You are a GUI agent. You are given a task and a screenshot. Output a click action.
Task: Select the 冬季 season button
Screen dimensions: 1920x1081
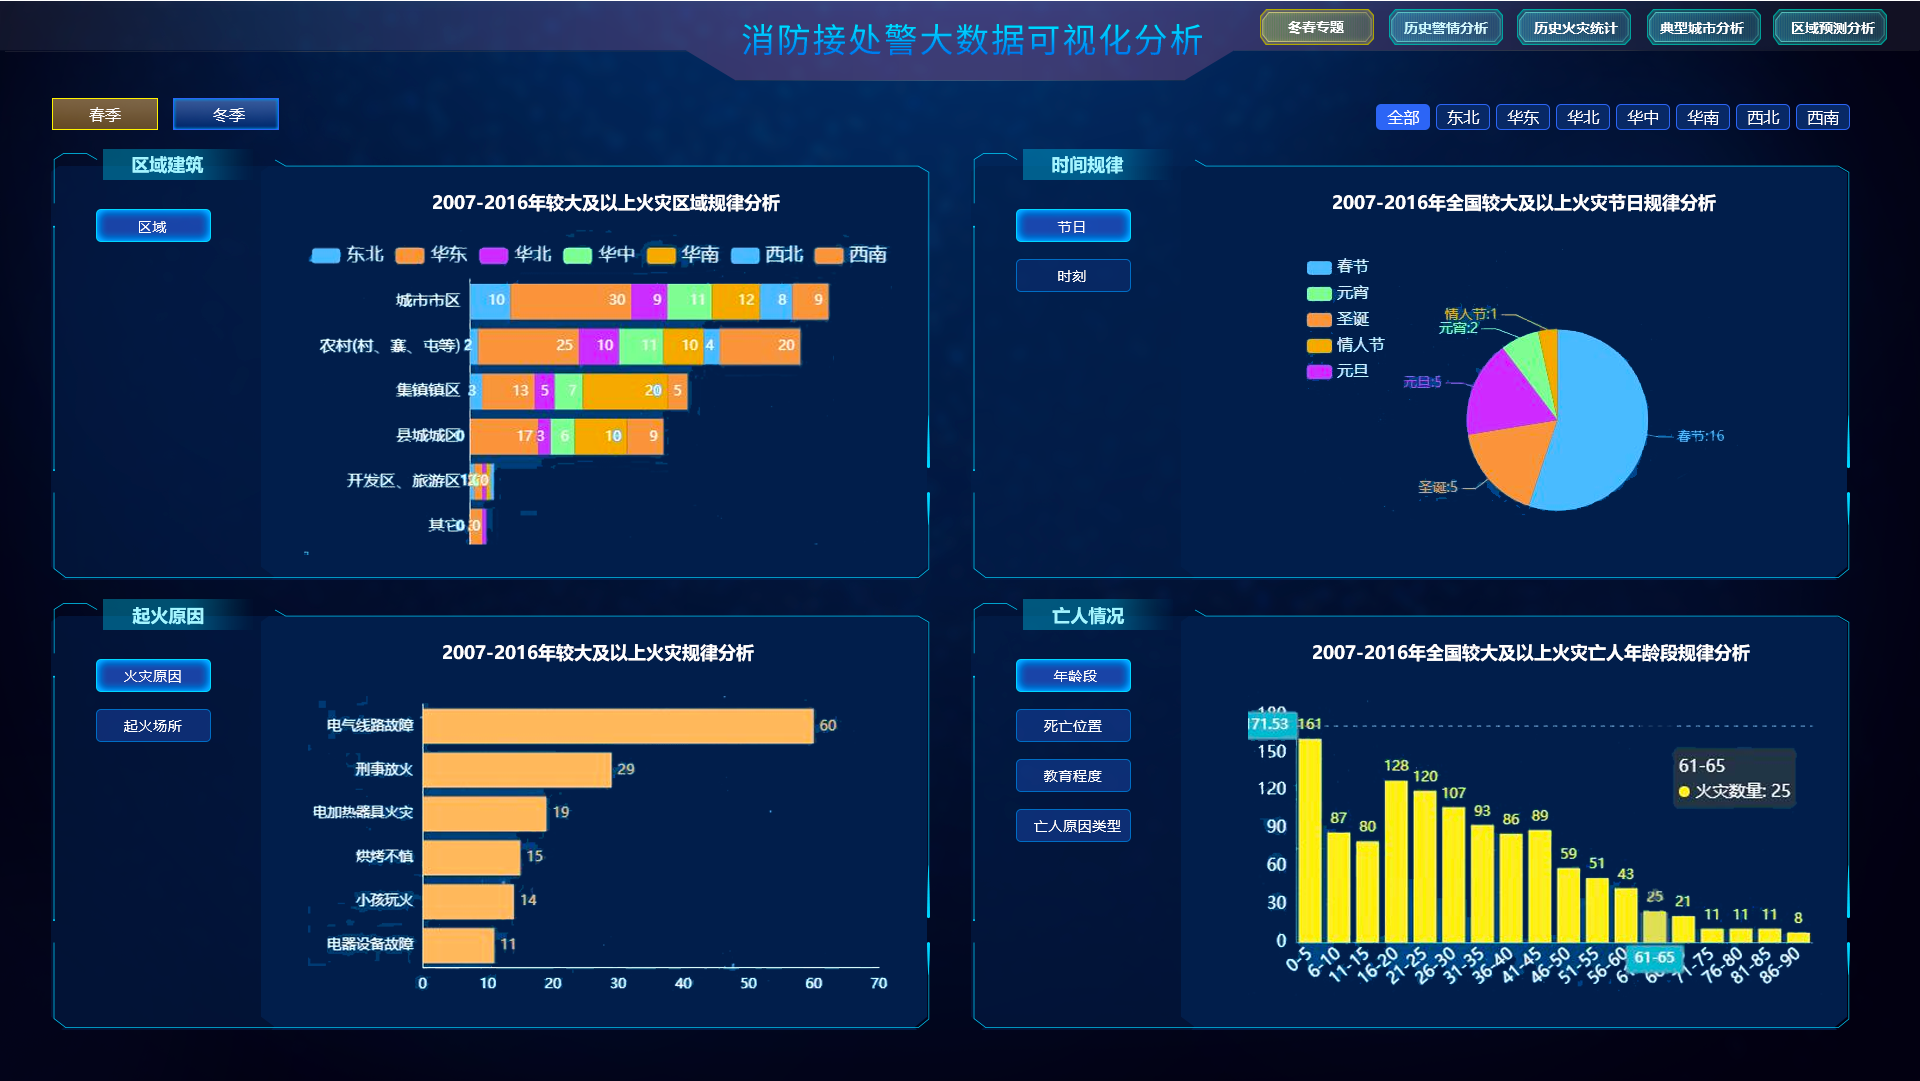226,114
